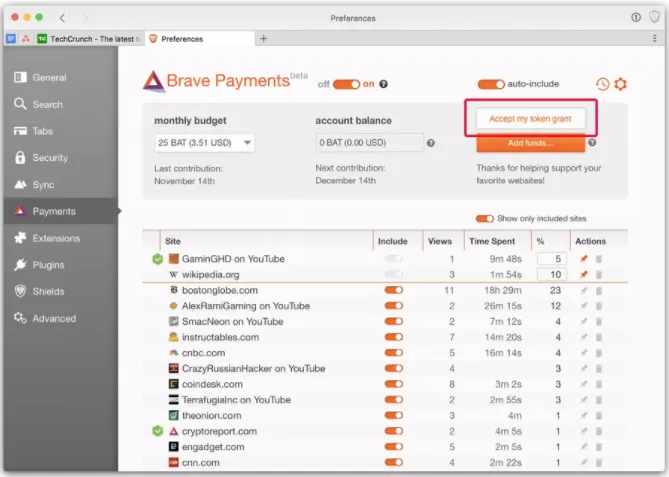Toggle include switch for coindesk.com

[x=394, y=384]
